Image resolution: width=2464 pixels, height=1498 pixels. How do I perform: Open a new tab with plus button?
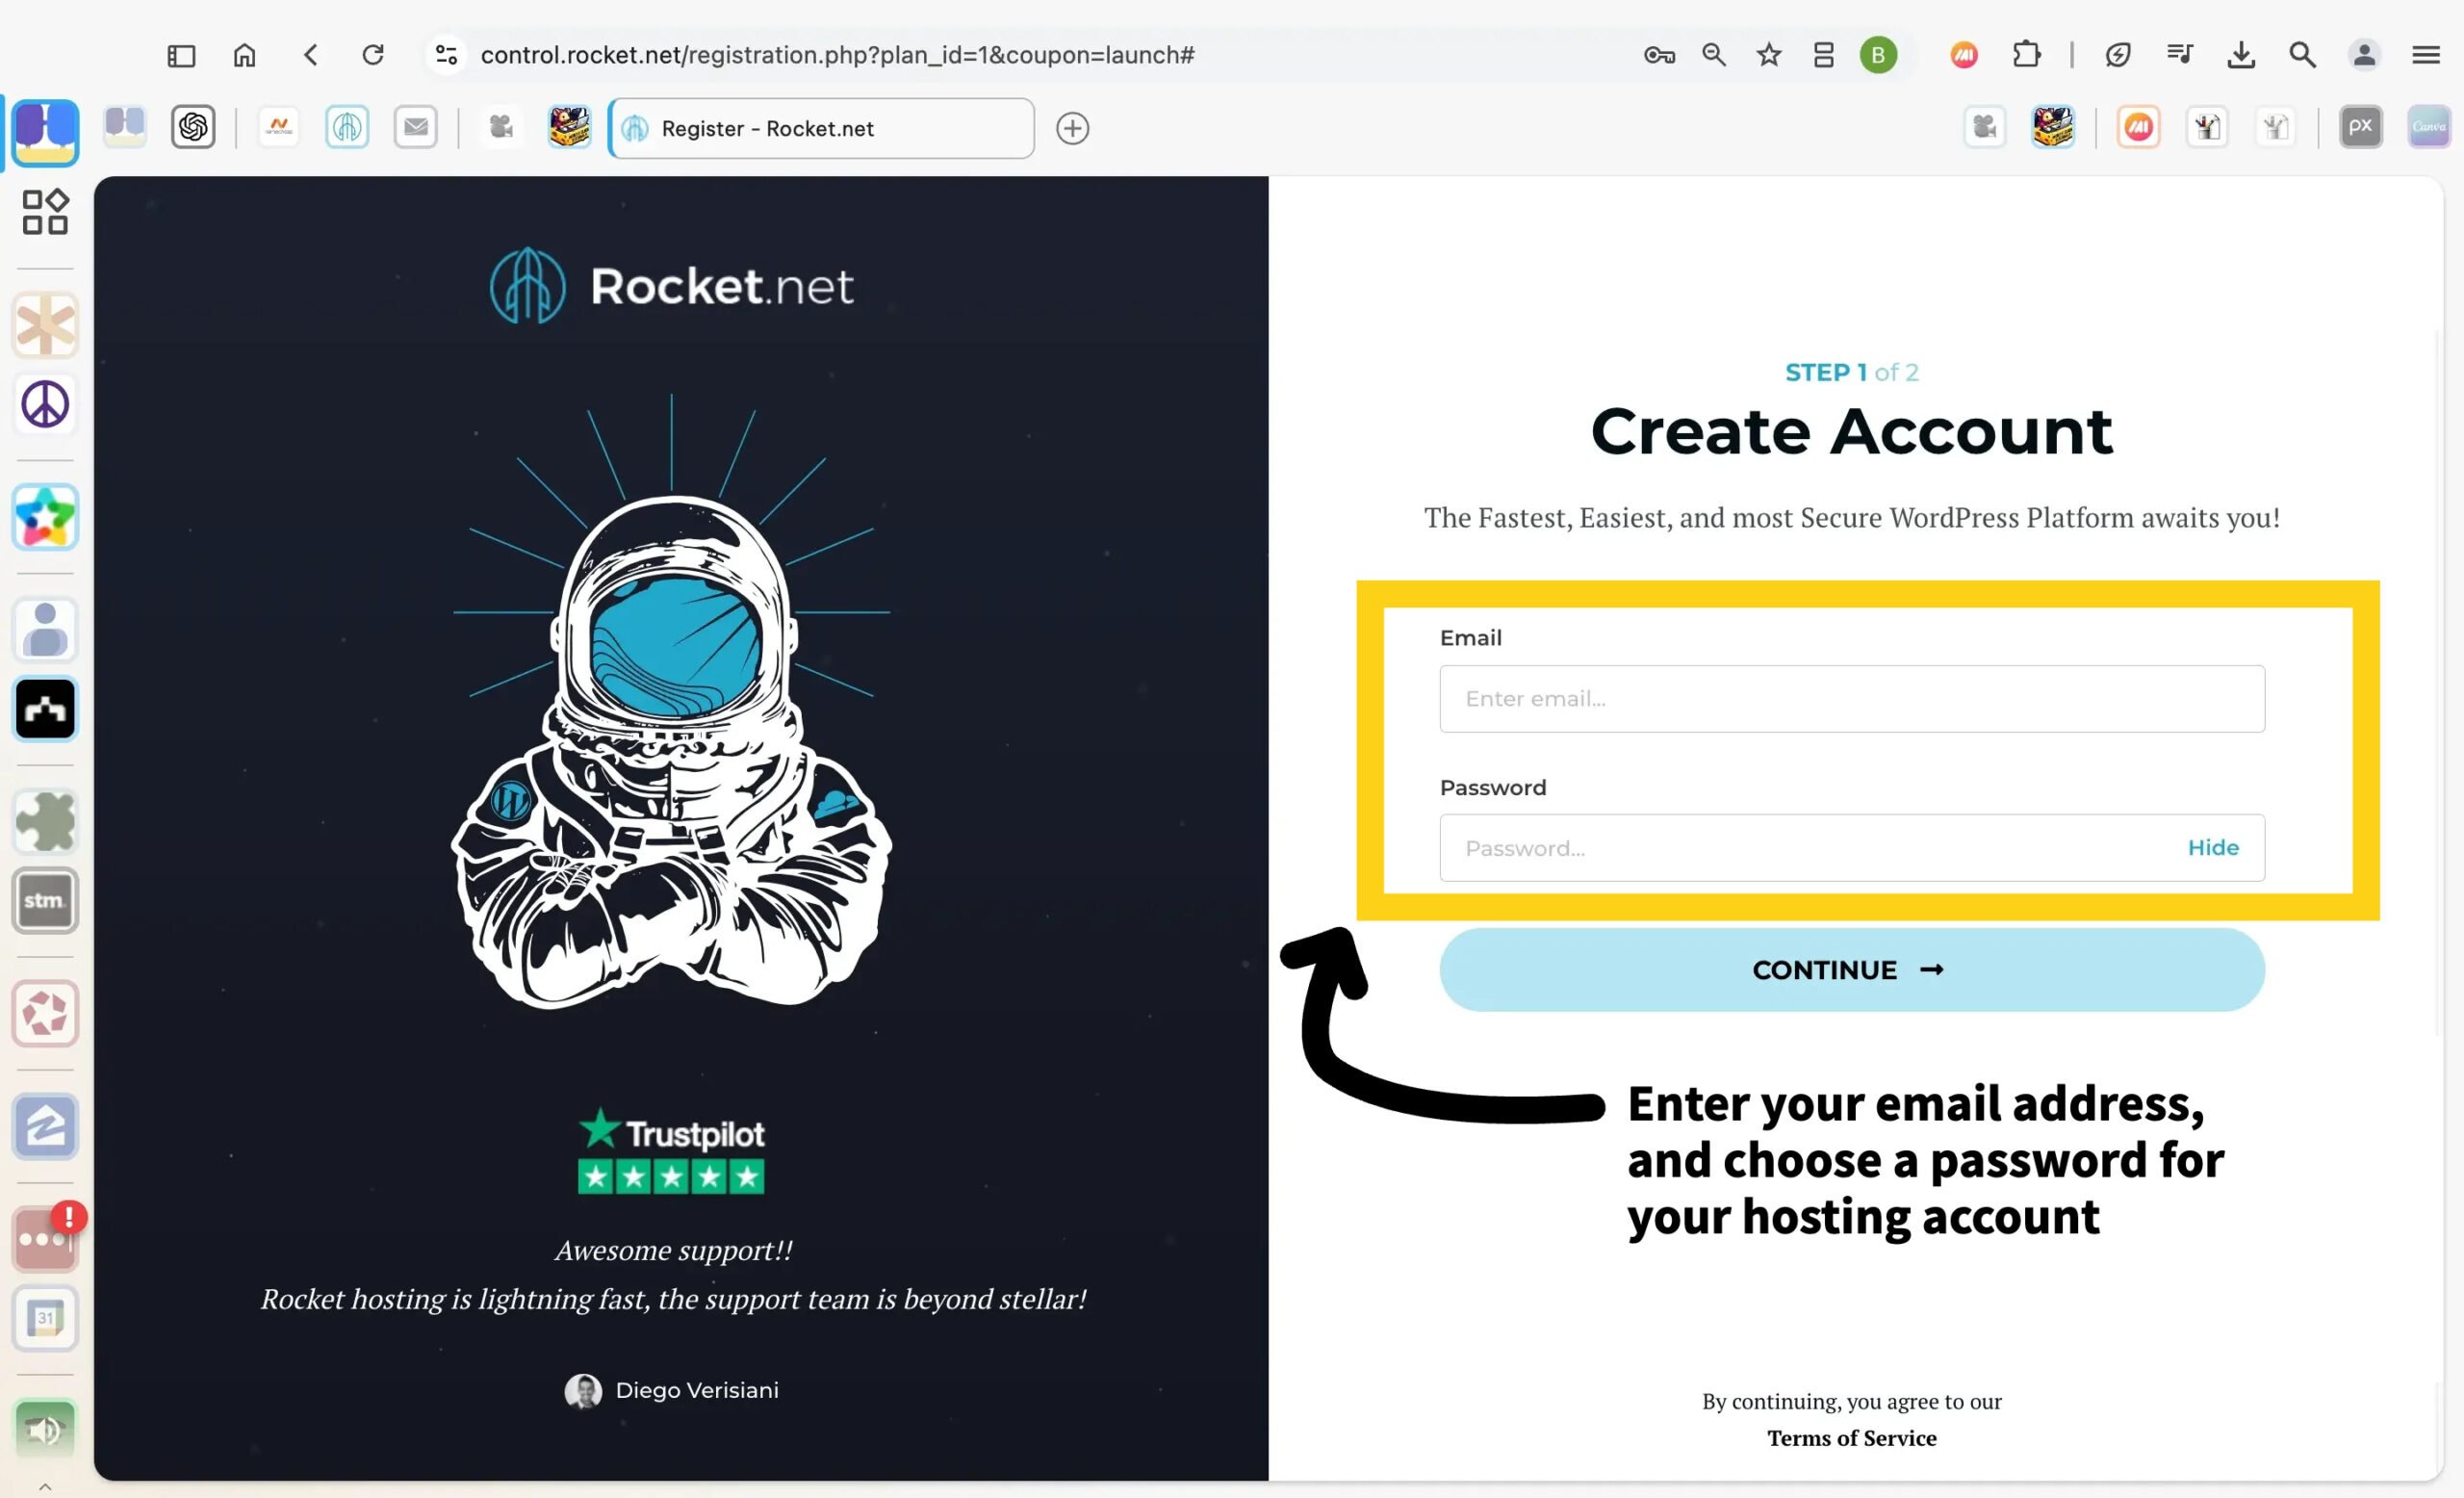coord(1072,128)
